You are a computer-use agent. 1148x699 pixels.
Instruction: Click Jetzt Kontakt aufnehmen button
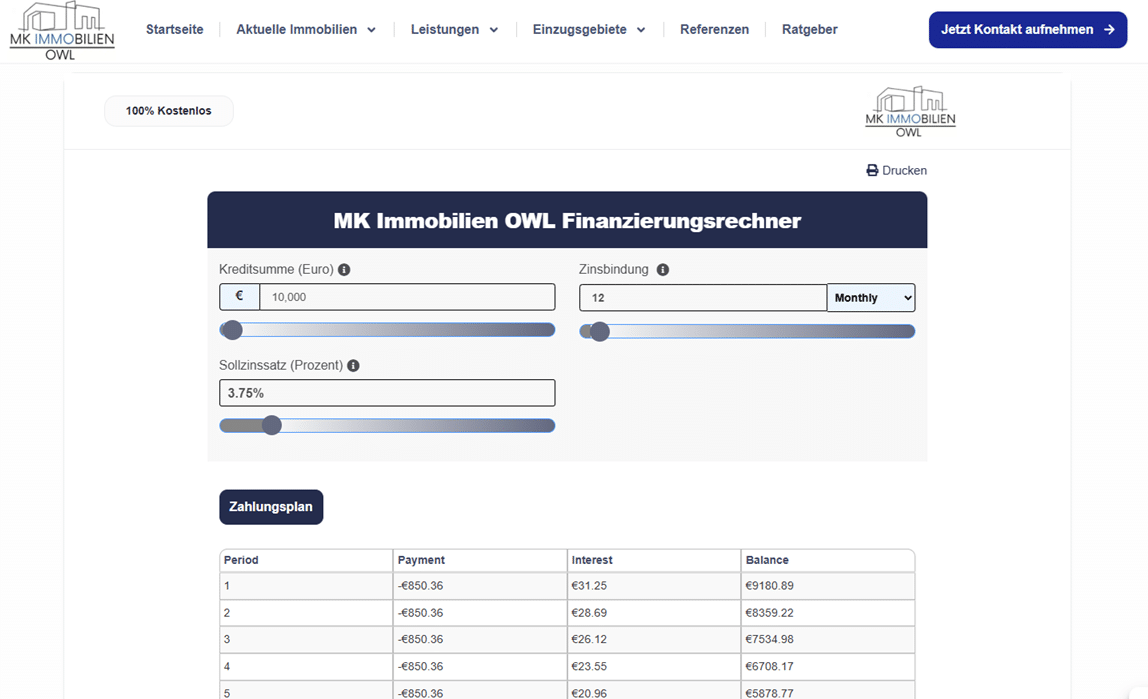[1028, 30]
